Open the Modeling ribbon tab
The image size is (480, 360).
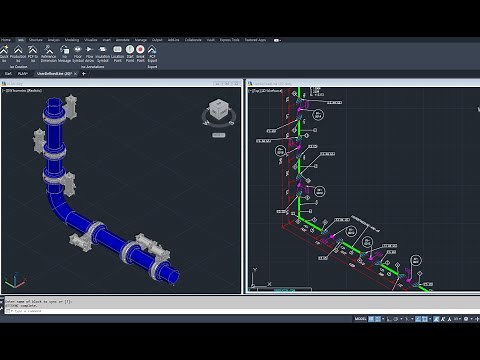click(72, 40)
